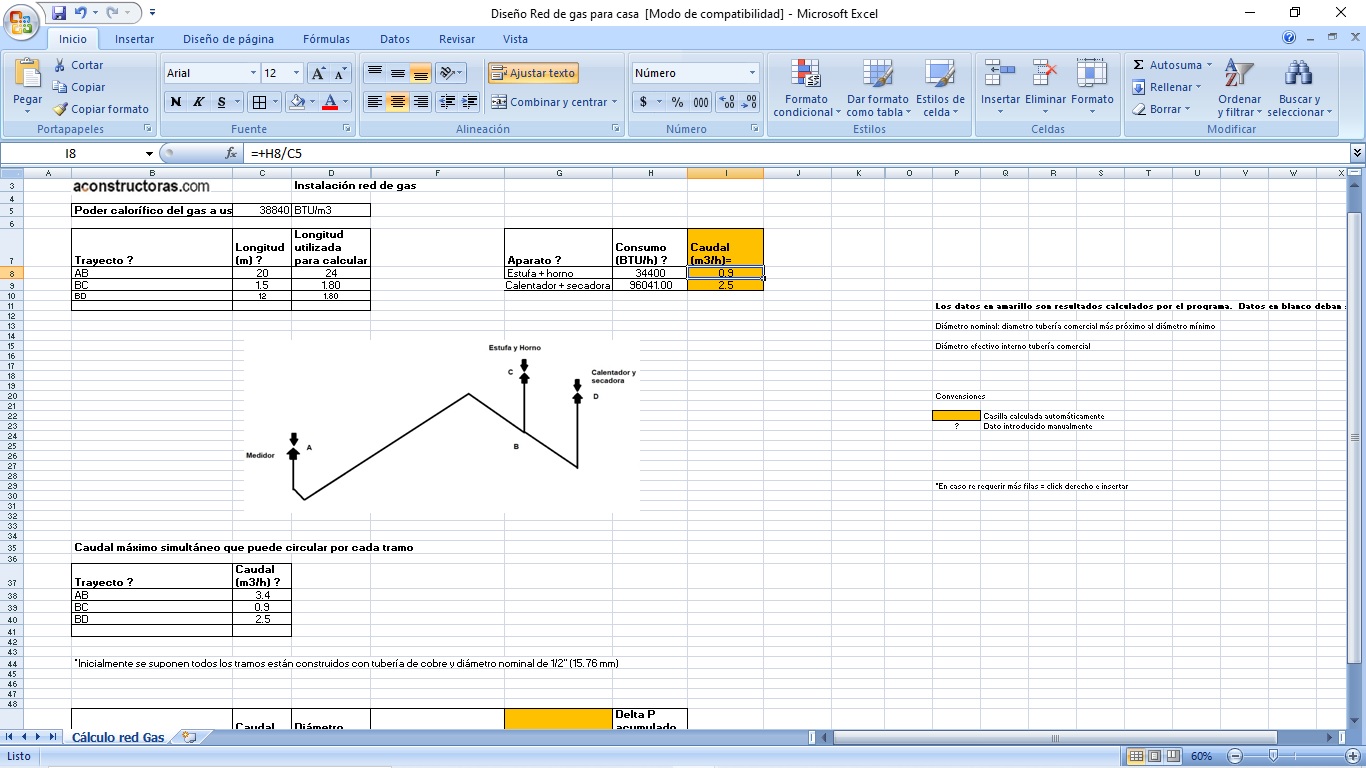
Task: Save the workbook from quick access toolbar
Action: [59, 13]
